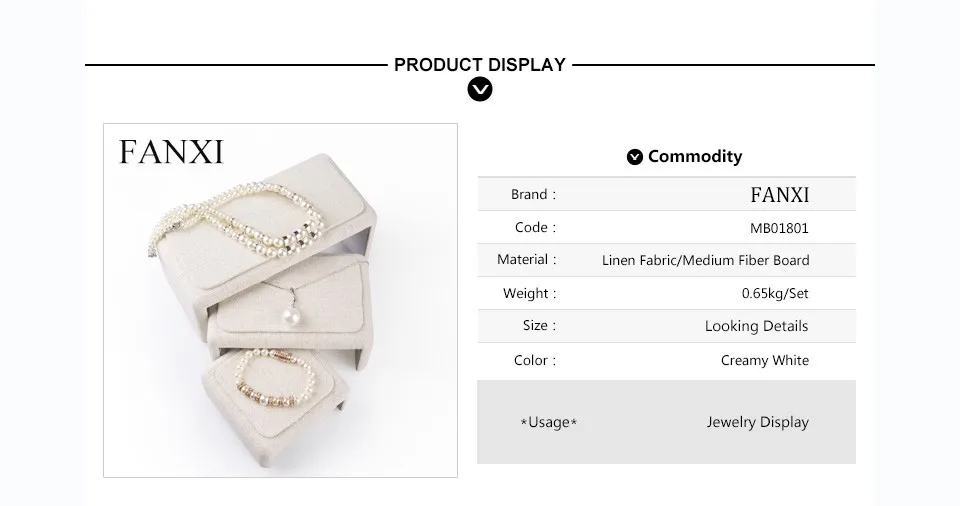Select the Commodity section title
The width and height of the screenshot is (960, 506).
pos(695,156)
